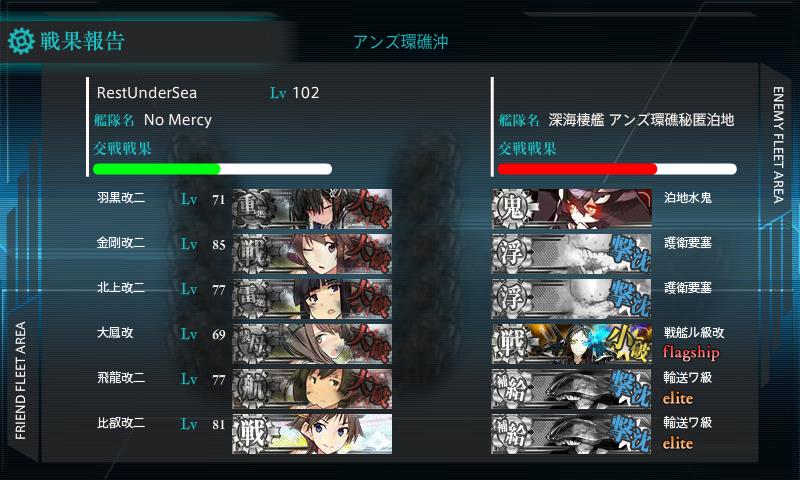This screenshot has height=480, width=800.
Task: Select first sunk 護衛要塞 enemy banner
Action: (x=571, y=254)
